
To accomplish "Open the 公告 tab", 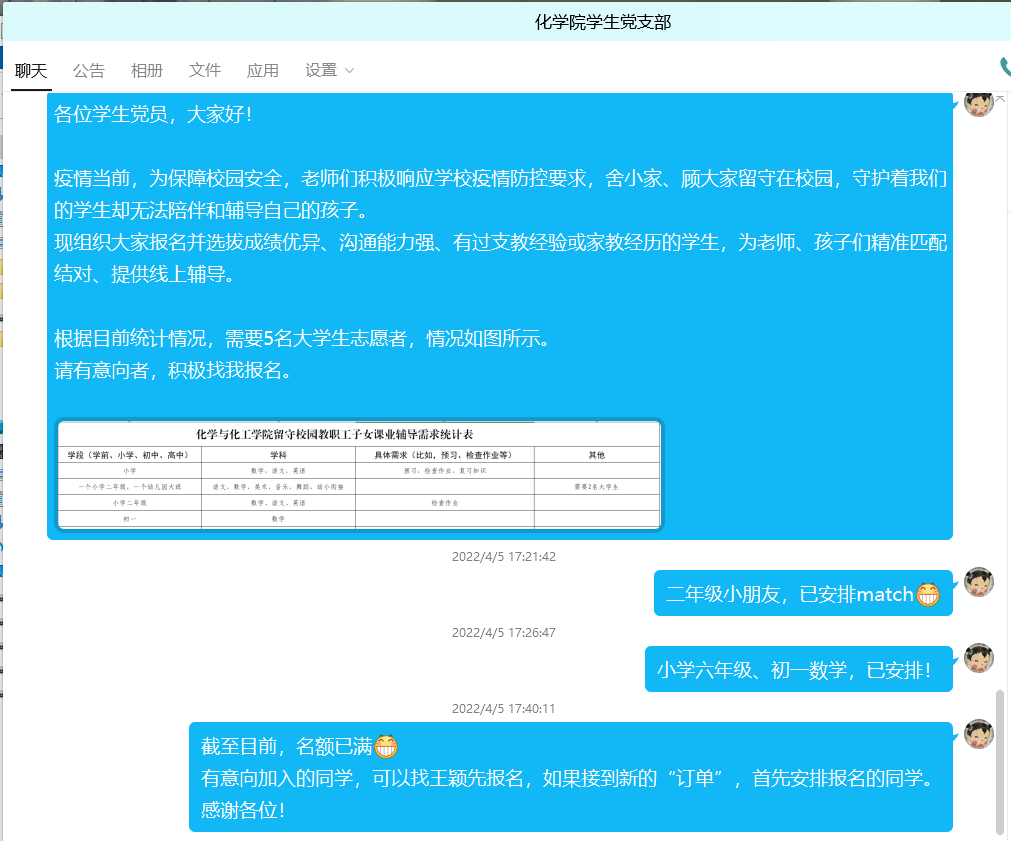I will [89, 70].
